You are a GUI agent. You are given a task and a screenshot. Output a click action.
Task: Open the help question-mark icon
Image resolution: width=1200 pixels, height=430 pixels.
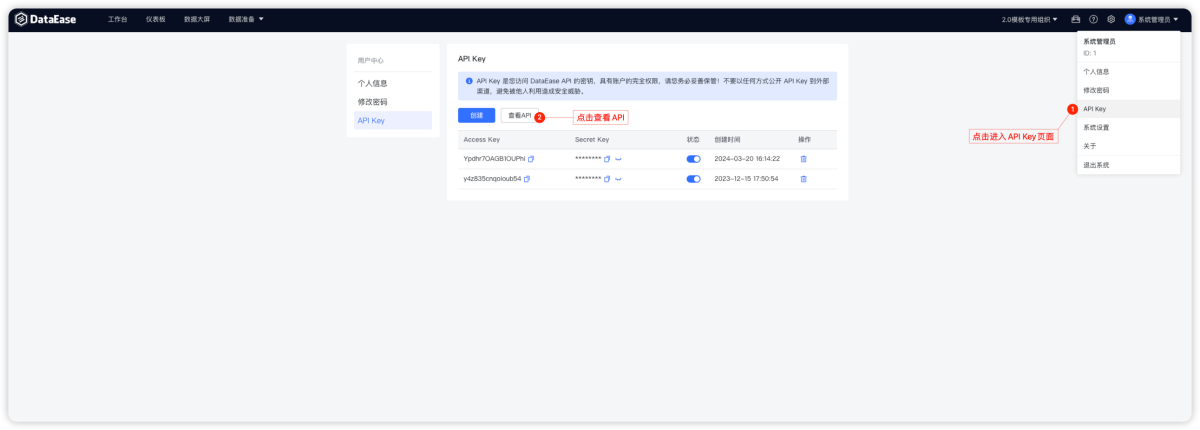click(1093, 19)
